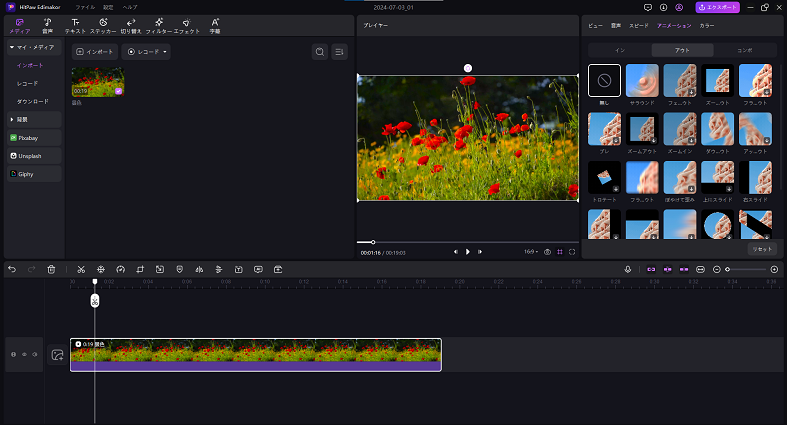Viewport: 787px width, 425px height.
Task: Open the レコード dropdown button
Action: 148,51
